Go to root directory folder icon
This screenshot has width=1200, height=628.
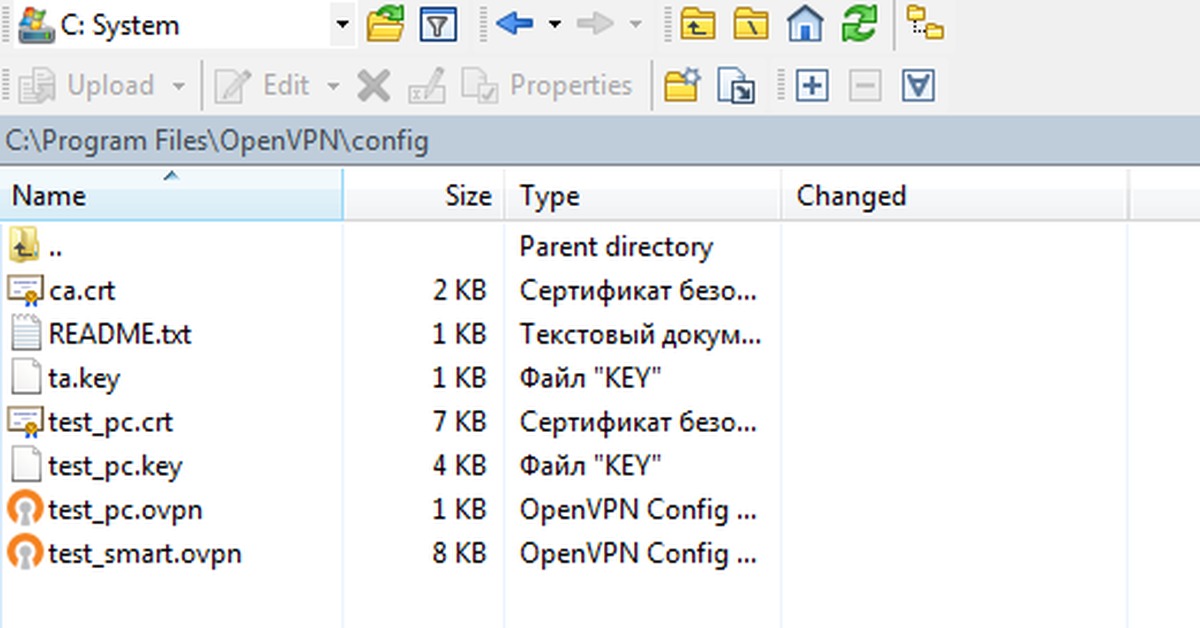coord(750,24)
